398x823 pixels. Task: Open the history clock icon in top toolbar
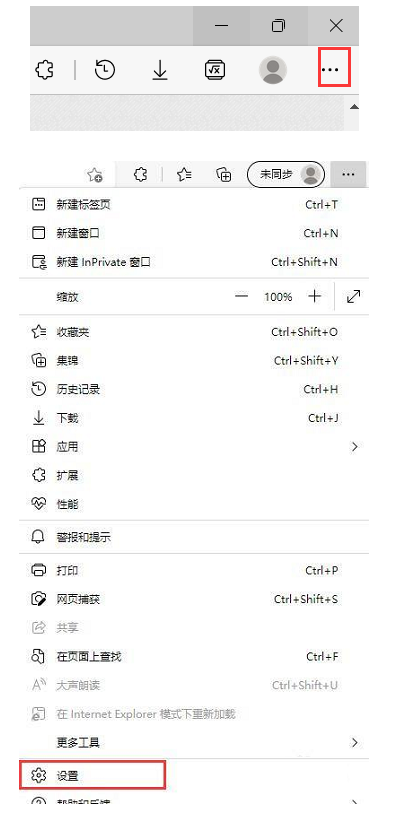coord(105,70)
